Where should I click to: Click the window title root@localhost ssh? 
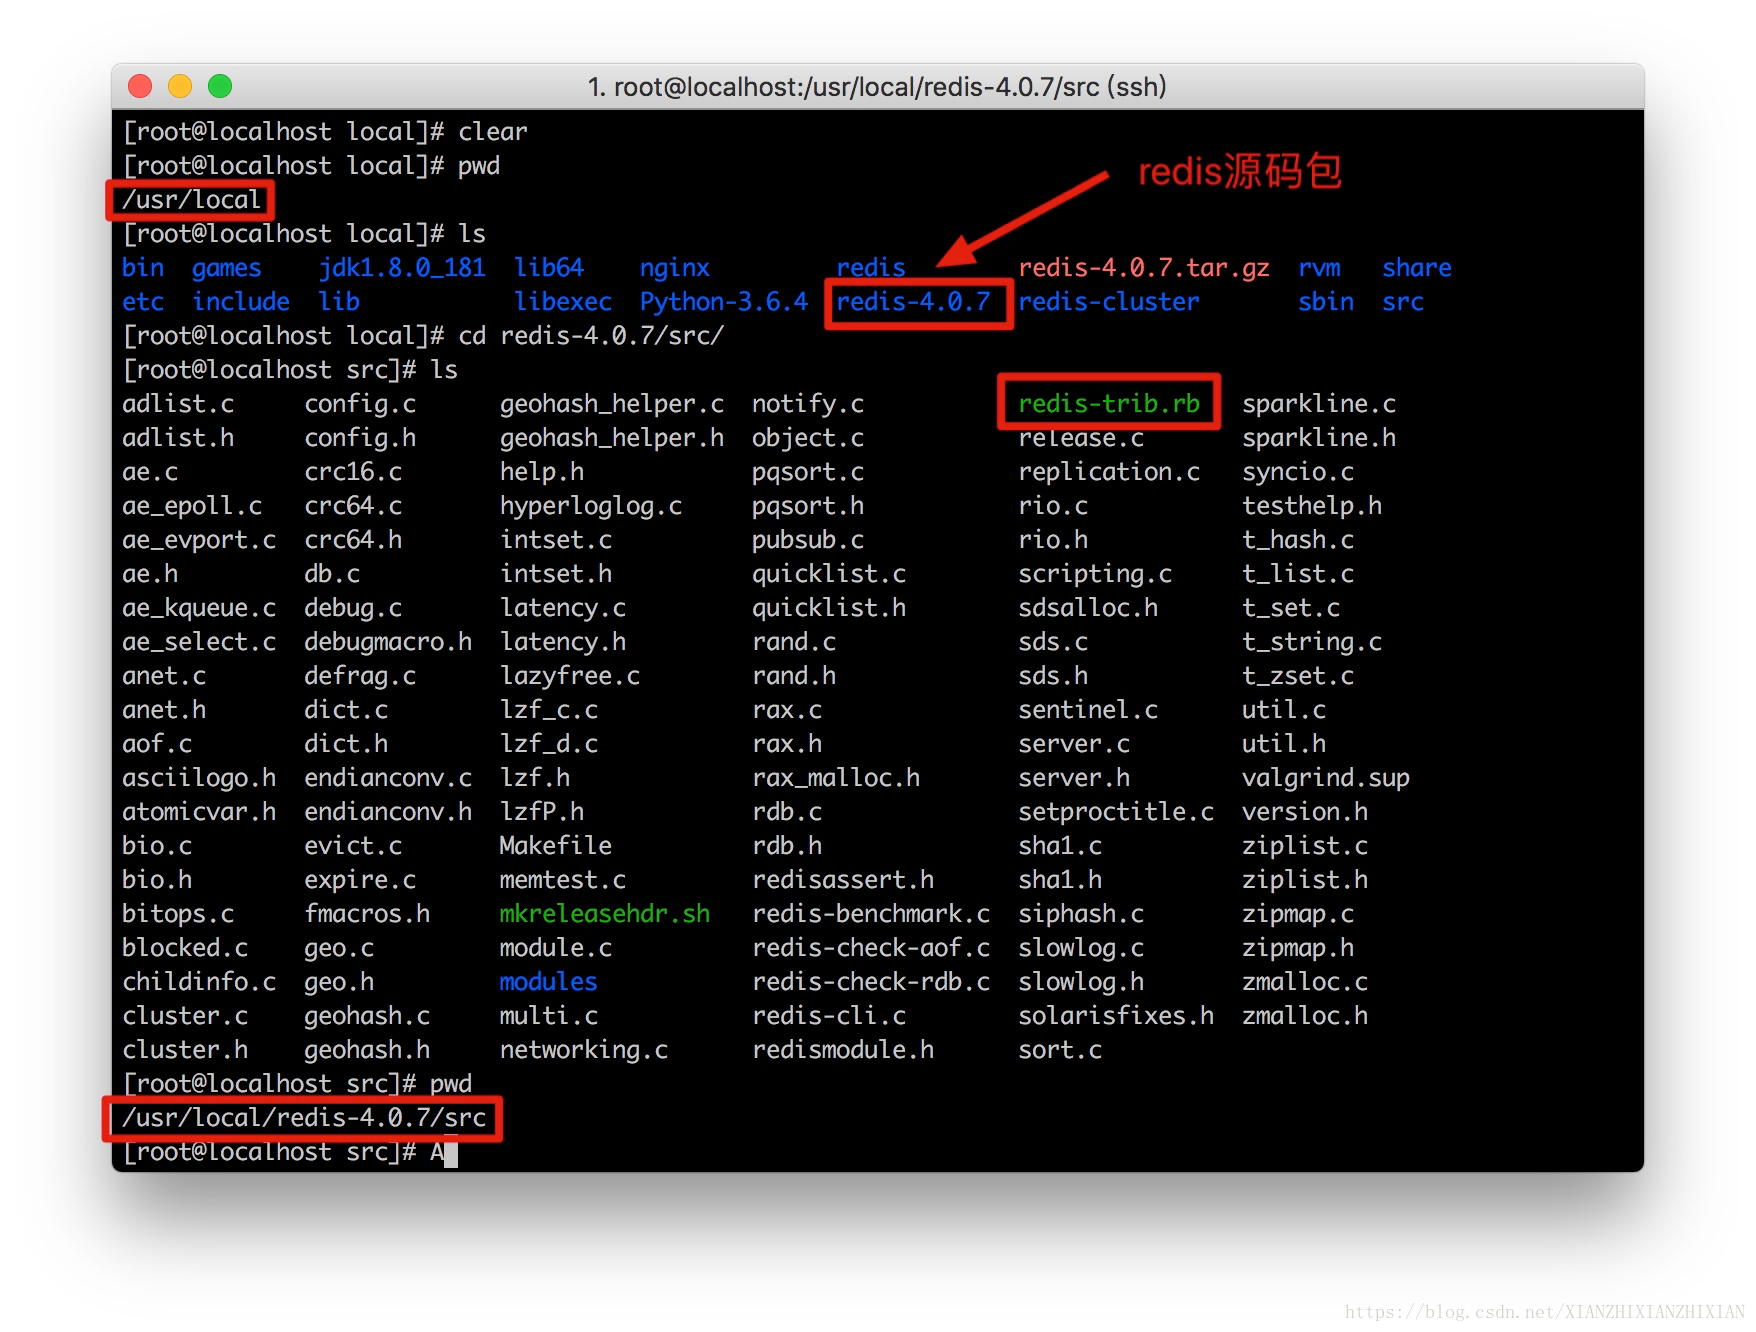pyautogui.click(x=877, y=87)
